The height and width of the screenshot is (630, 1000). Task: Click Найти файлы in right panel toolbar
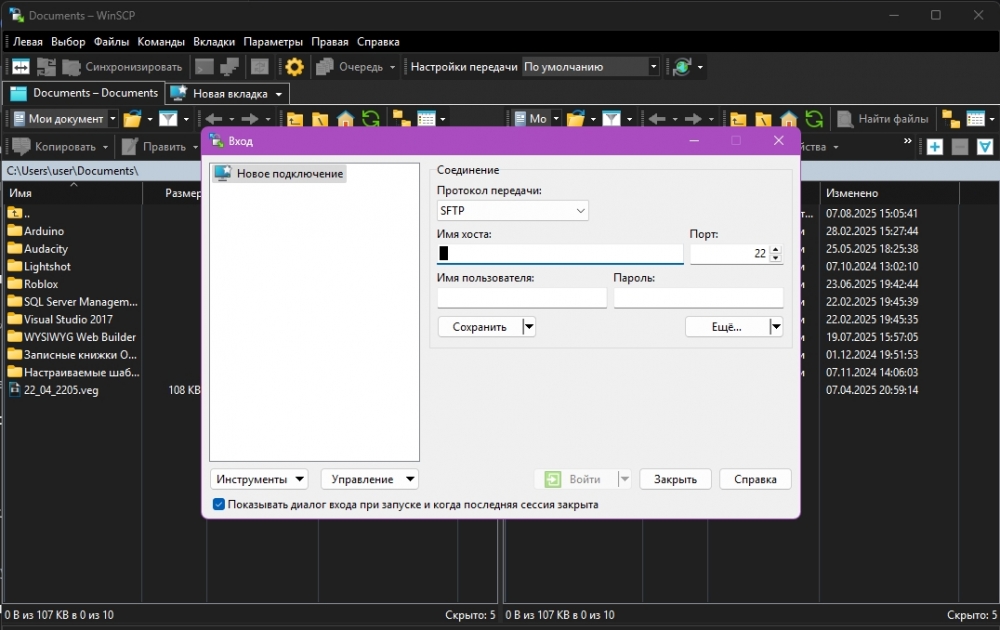(883, 119)
